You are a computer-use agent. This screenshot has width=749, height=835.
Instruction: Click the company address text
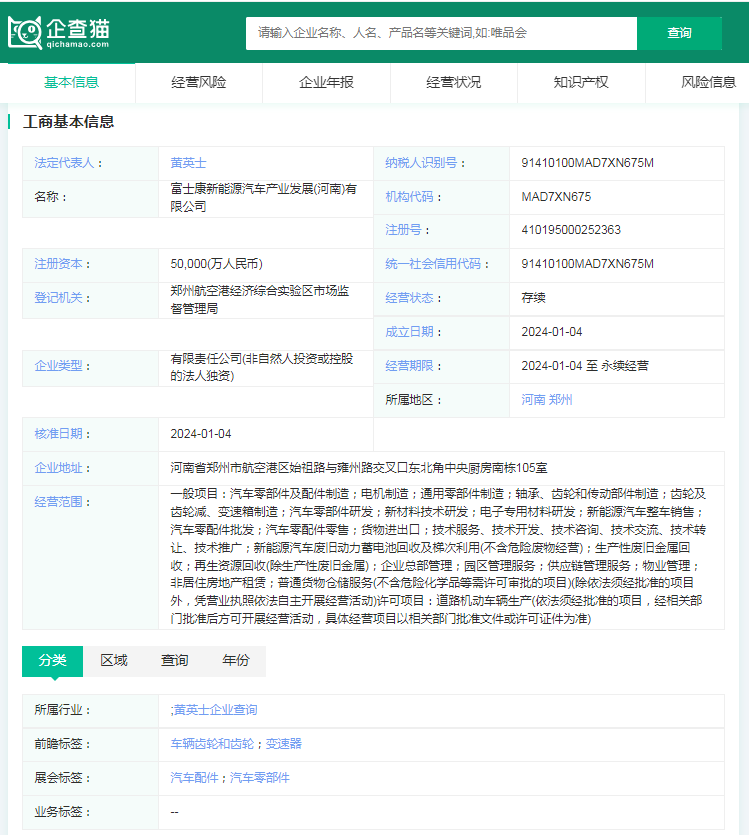pyautogui.click(x=359, y=468)
